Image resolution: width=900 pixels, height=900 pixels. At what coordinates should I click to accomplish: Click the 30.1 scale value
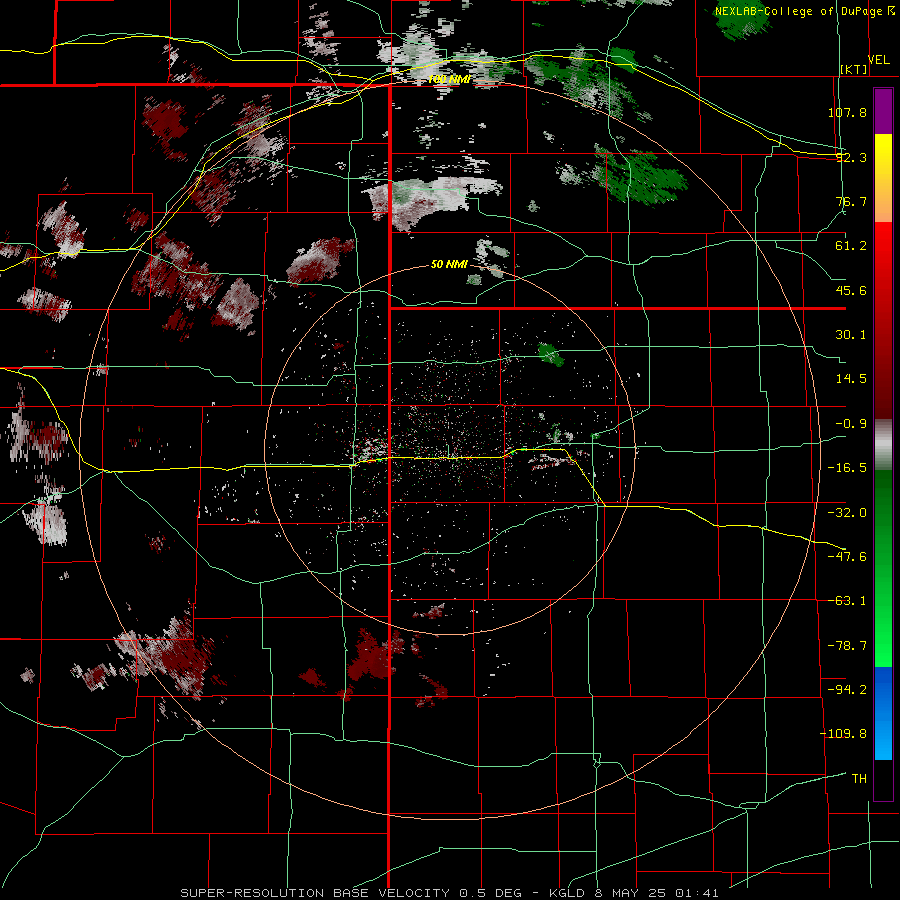pos(851,335)
